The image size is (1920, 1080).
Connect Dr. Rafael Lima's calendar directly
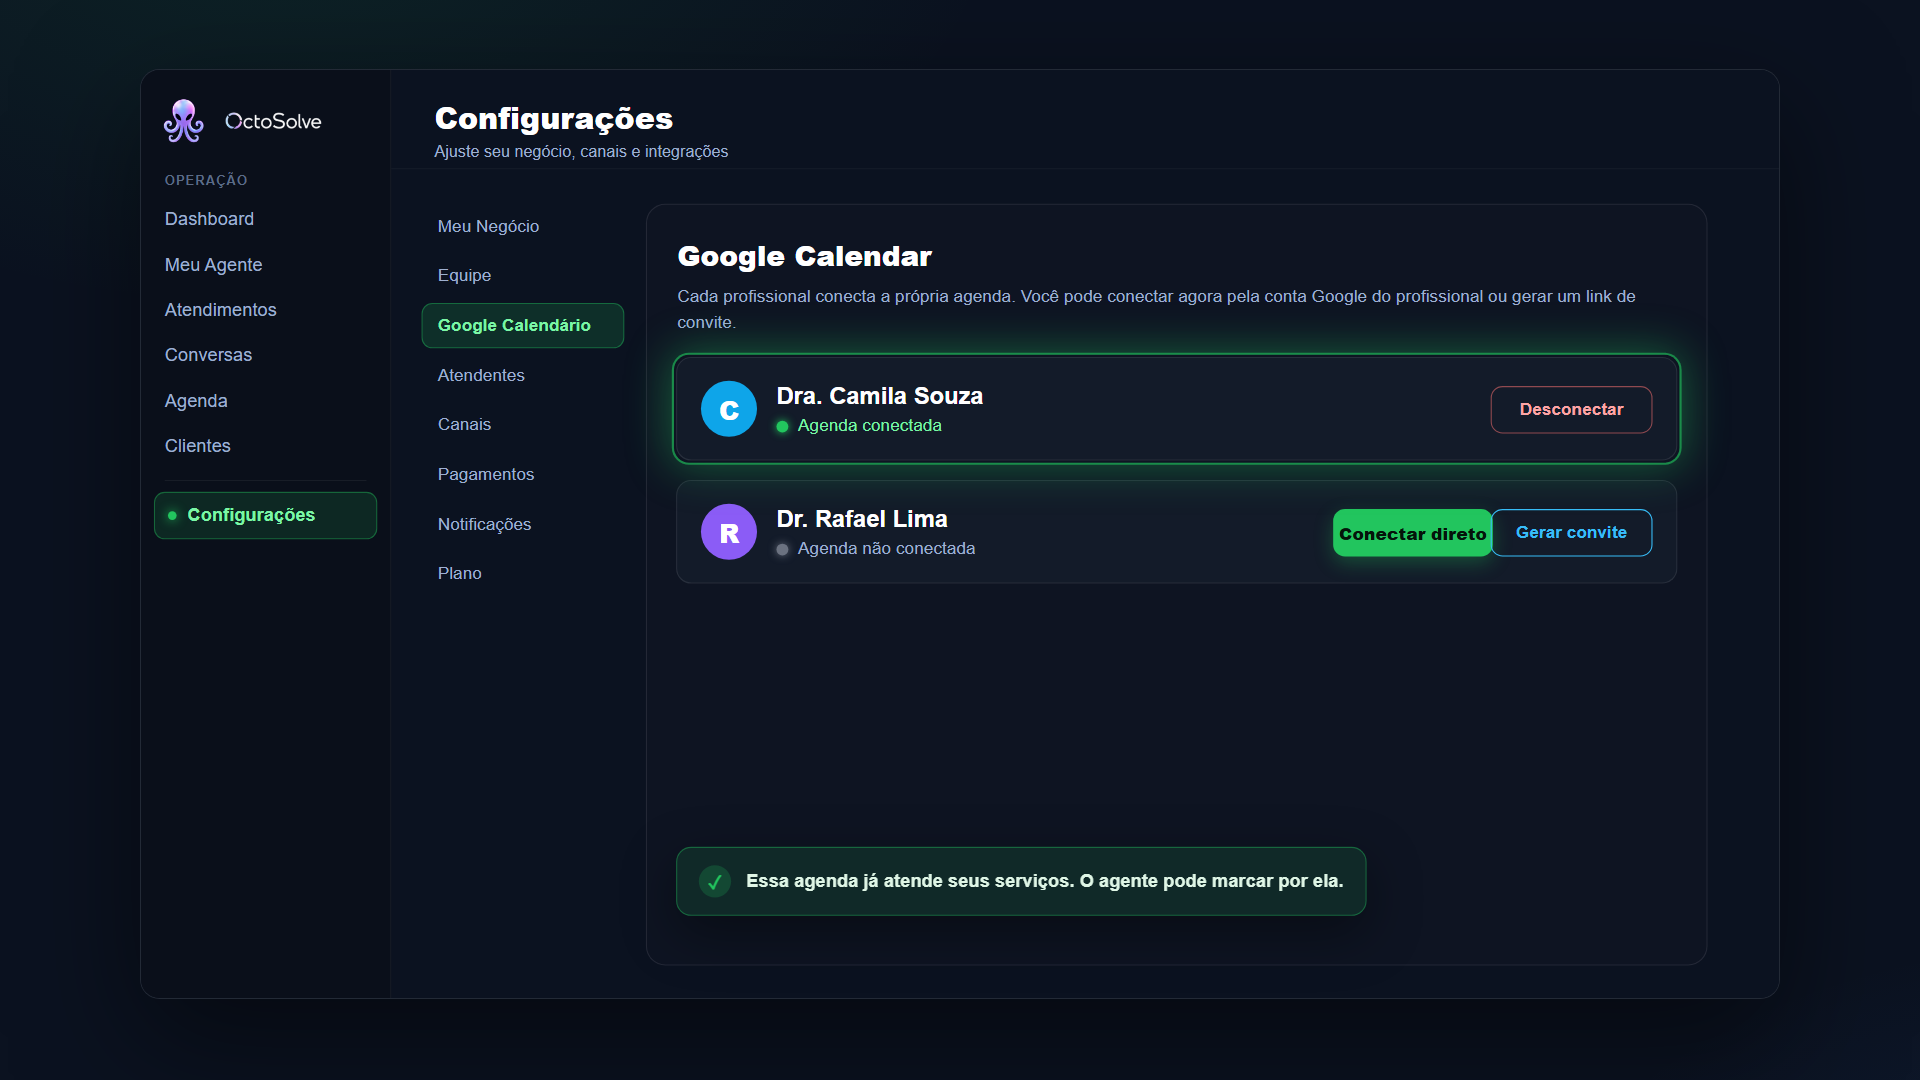click(x=1412, y=533)
